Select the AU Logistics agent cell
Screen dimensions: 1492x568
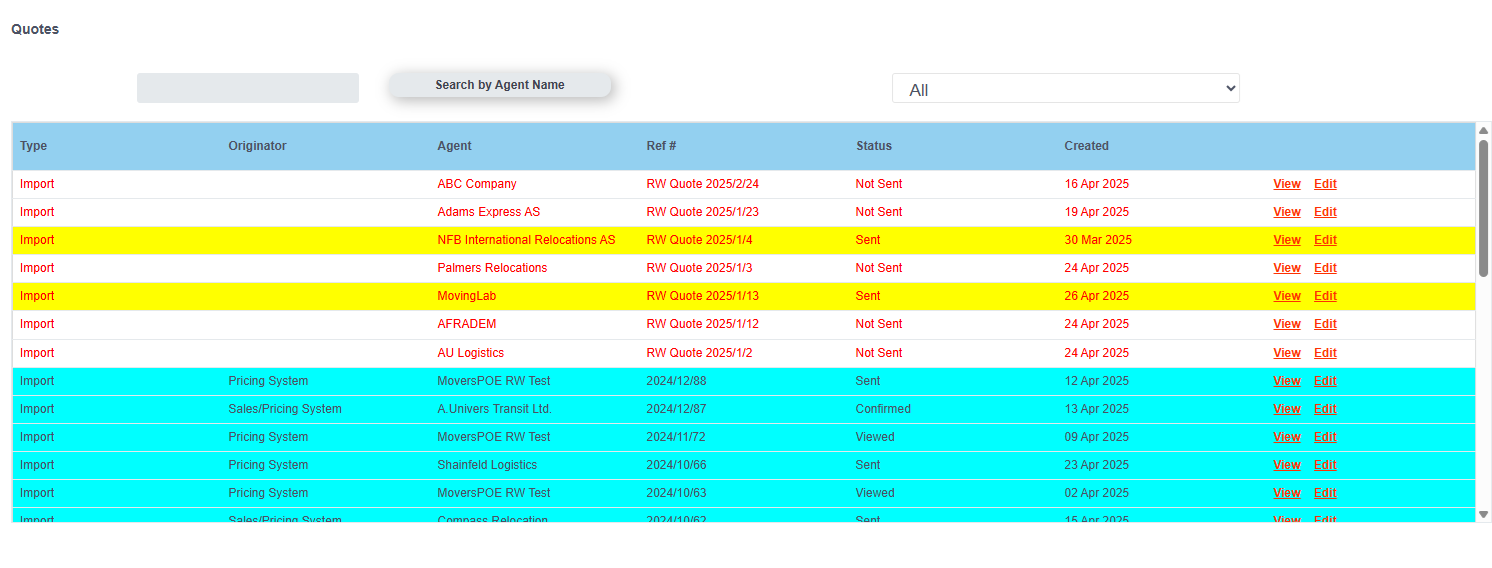[471, 353]
